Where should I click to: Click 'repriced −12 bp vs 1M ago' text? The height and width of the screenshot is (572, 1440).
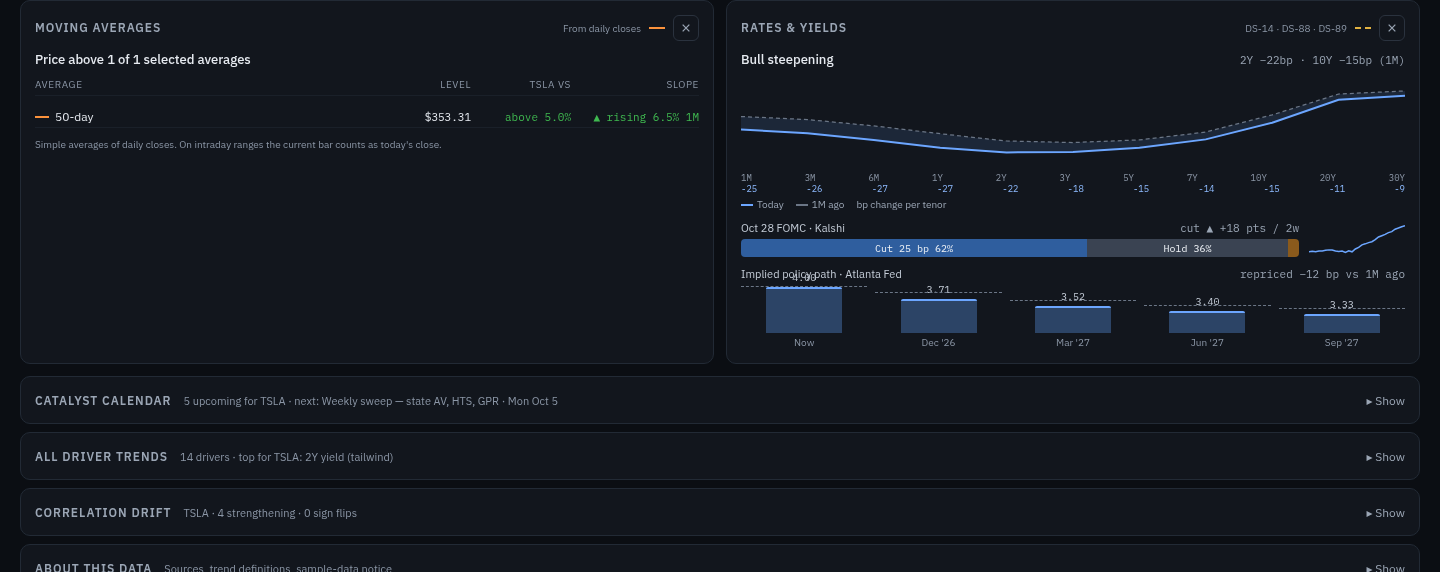1322,274
